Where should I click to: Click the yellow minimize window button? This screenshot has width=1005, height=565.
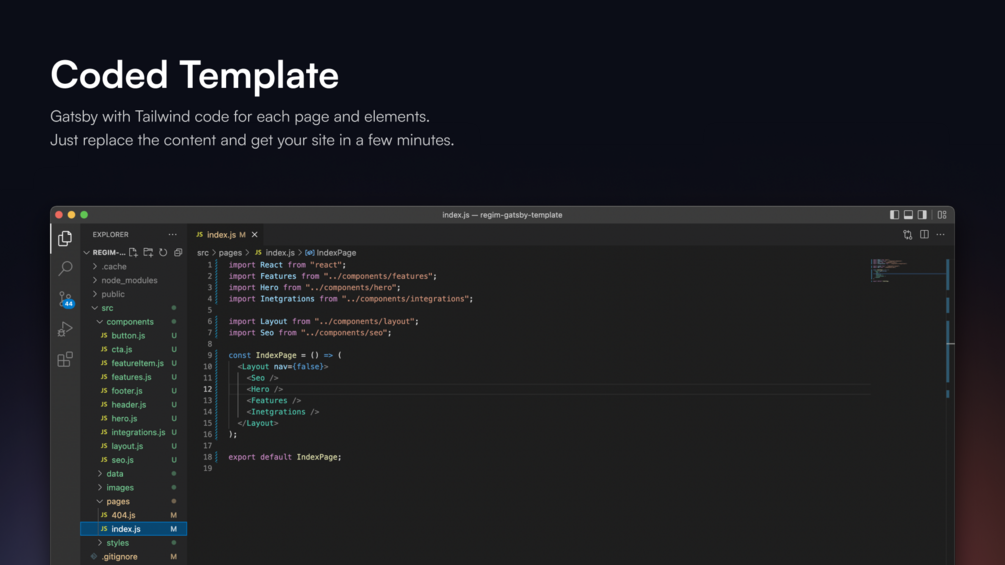71,215
